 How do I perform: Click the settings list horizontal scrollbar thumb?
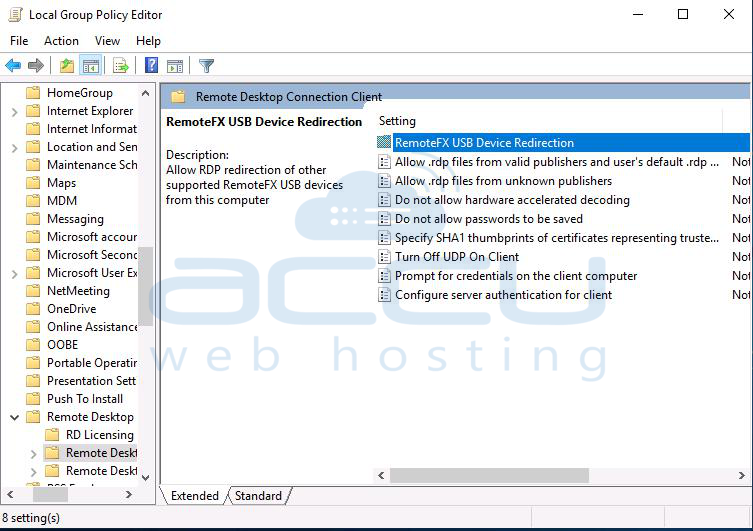[x=489, y=475]
